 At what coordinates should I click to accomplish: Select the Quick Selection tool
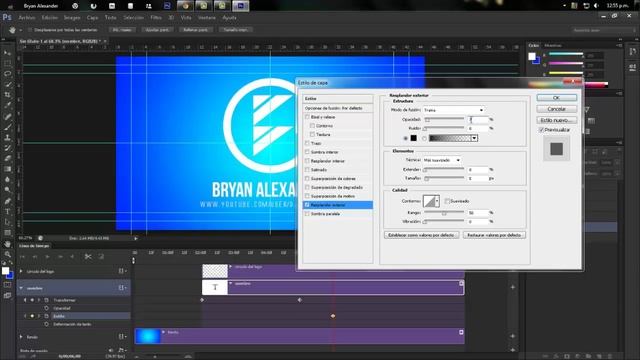7,84
